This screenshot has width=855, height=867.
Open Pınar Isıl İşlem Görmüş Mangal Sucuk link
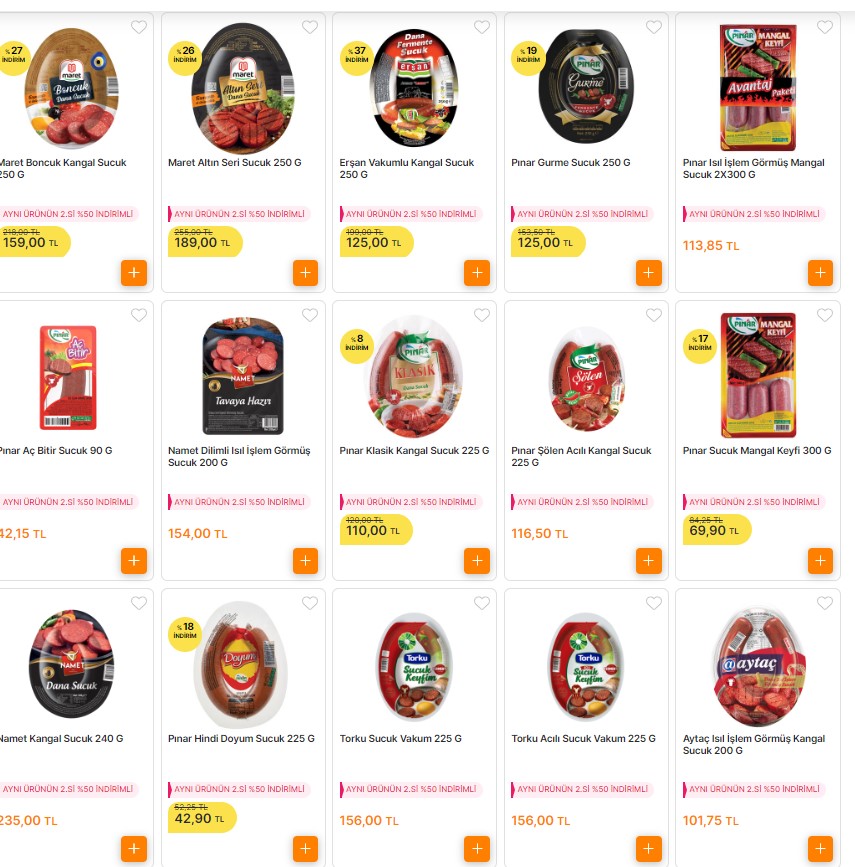point(753,168)
